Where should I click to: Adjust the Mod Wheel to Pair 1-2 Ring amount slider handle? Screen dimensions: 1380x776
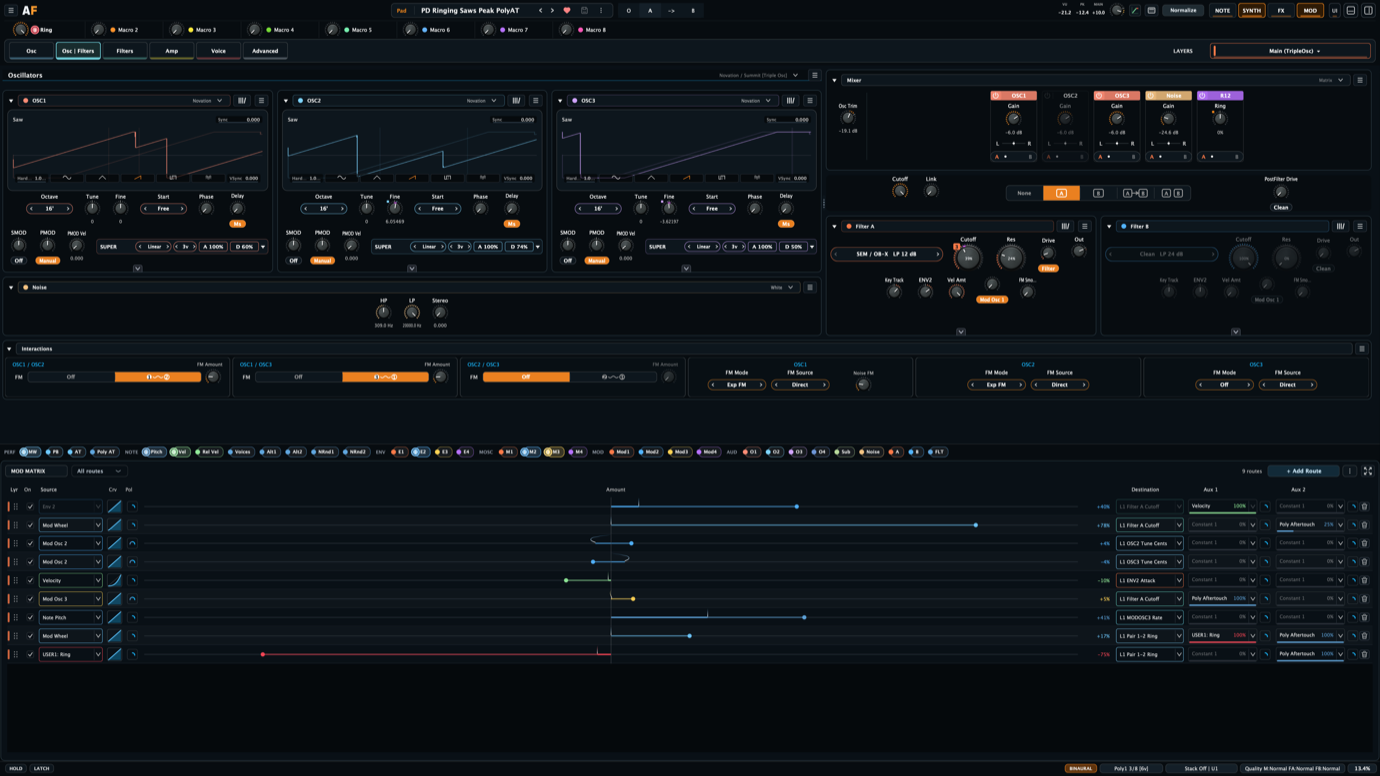click(x=689, y=636)
